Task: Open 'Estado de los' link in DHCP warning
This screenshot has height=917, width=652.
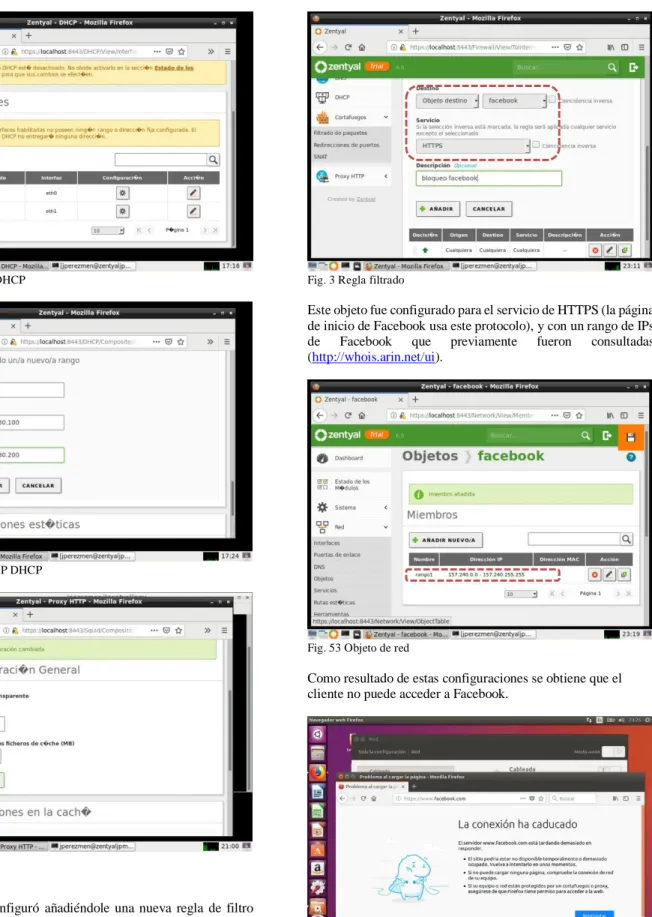Action: click(x=174, y=68)
